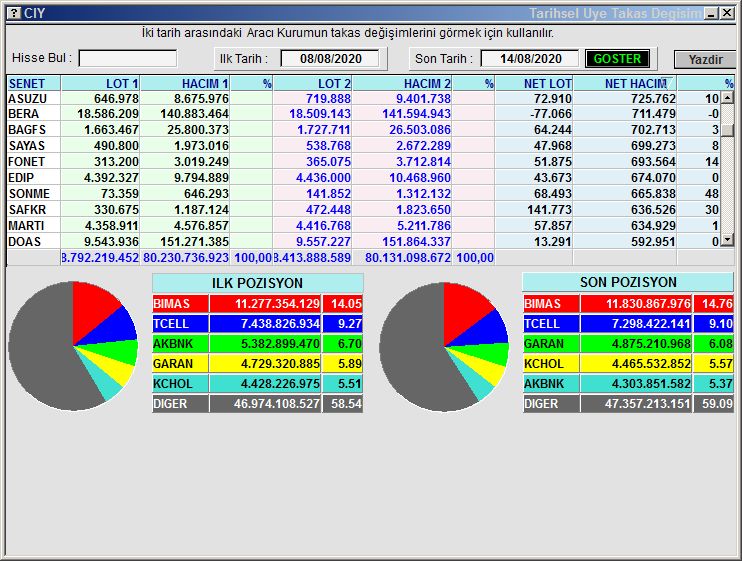Click green GARAN swatch in SON POZISYON
Screen dimensions: 742x561
(551, 344)
